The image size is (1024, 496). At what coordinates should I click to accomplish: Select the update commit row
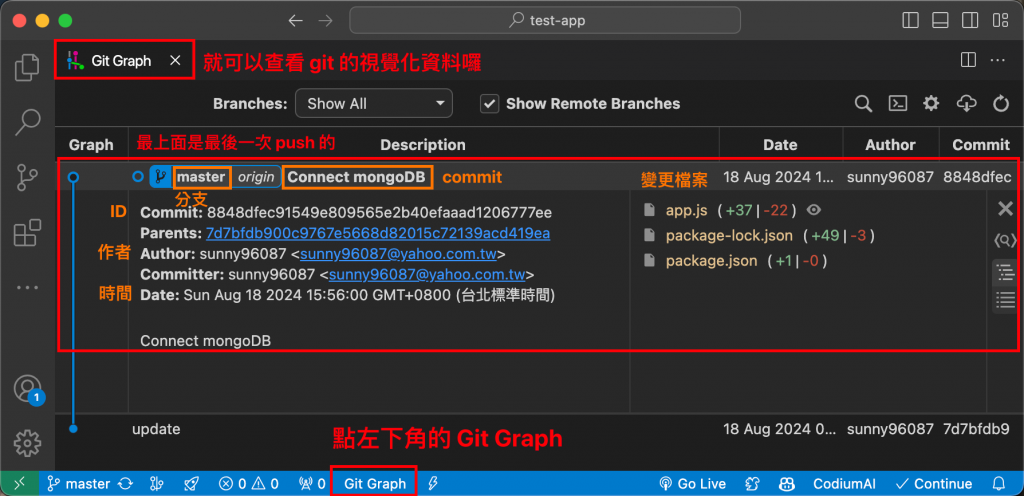pos(539,429)
